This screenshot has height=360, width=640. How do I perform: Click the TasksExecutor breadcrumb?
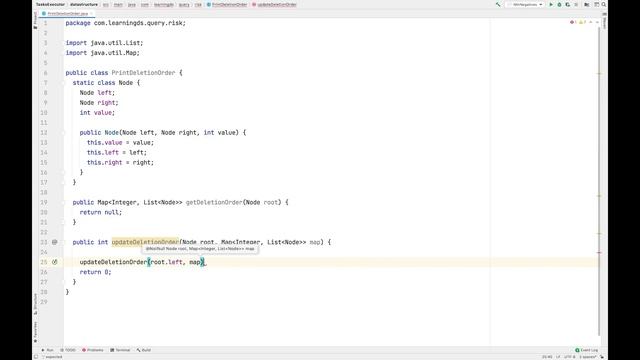[x=50, y=4]
